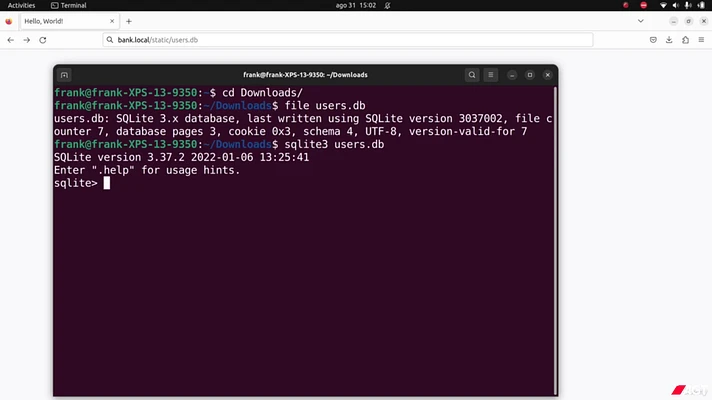This screenshot has height=400, width=712.
Task: Click the terminal search icon
Action: [x=472, y=75]
